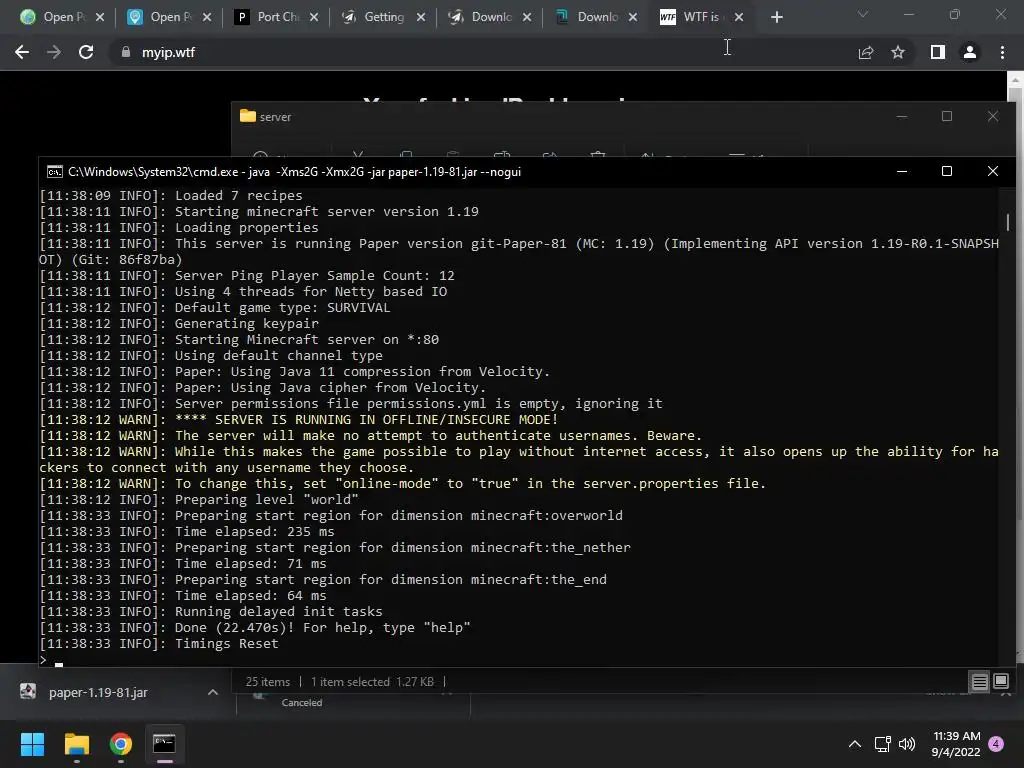Click the jar file icon in downloads bar
This screenshot has width=1024, height=768.
28,691
